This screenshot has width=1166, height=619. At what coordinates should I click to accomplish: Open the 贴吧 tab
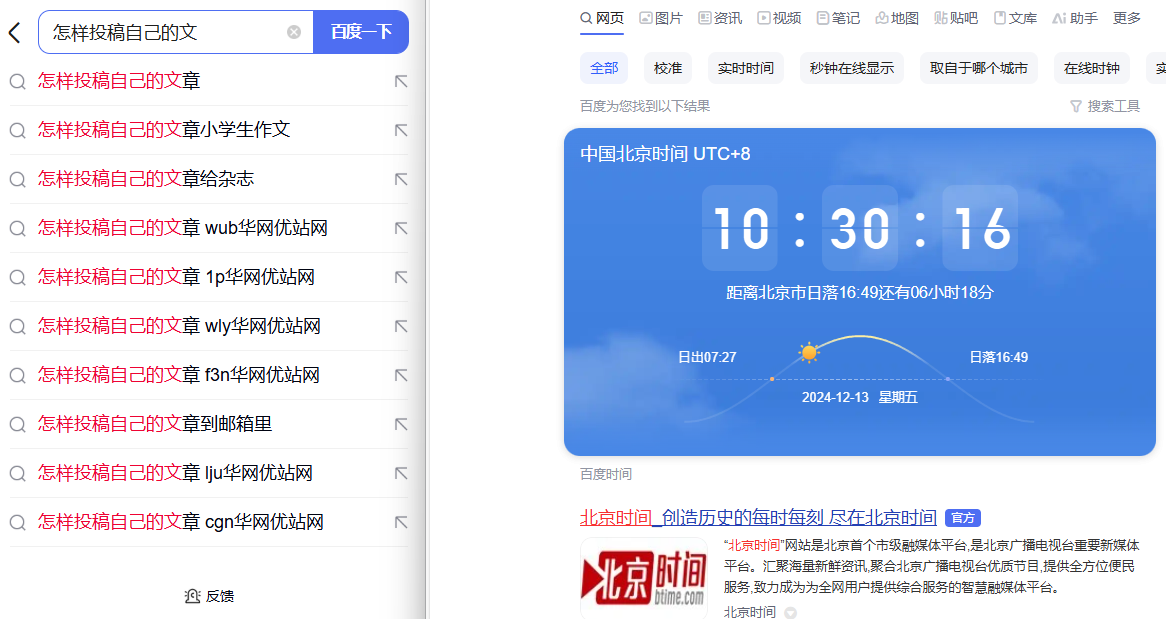point(956,18)
